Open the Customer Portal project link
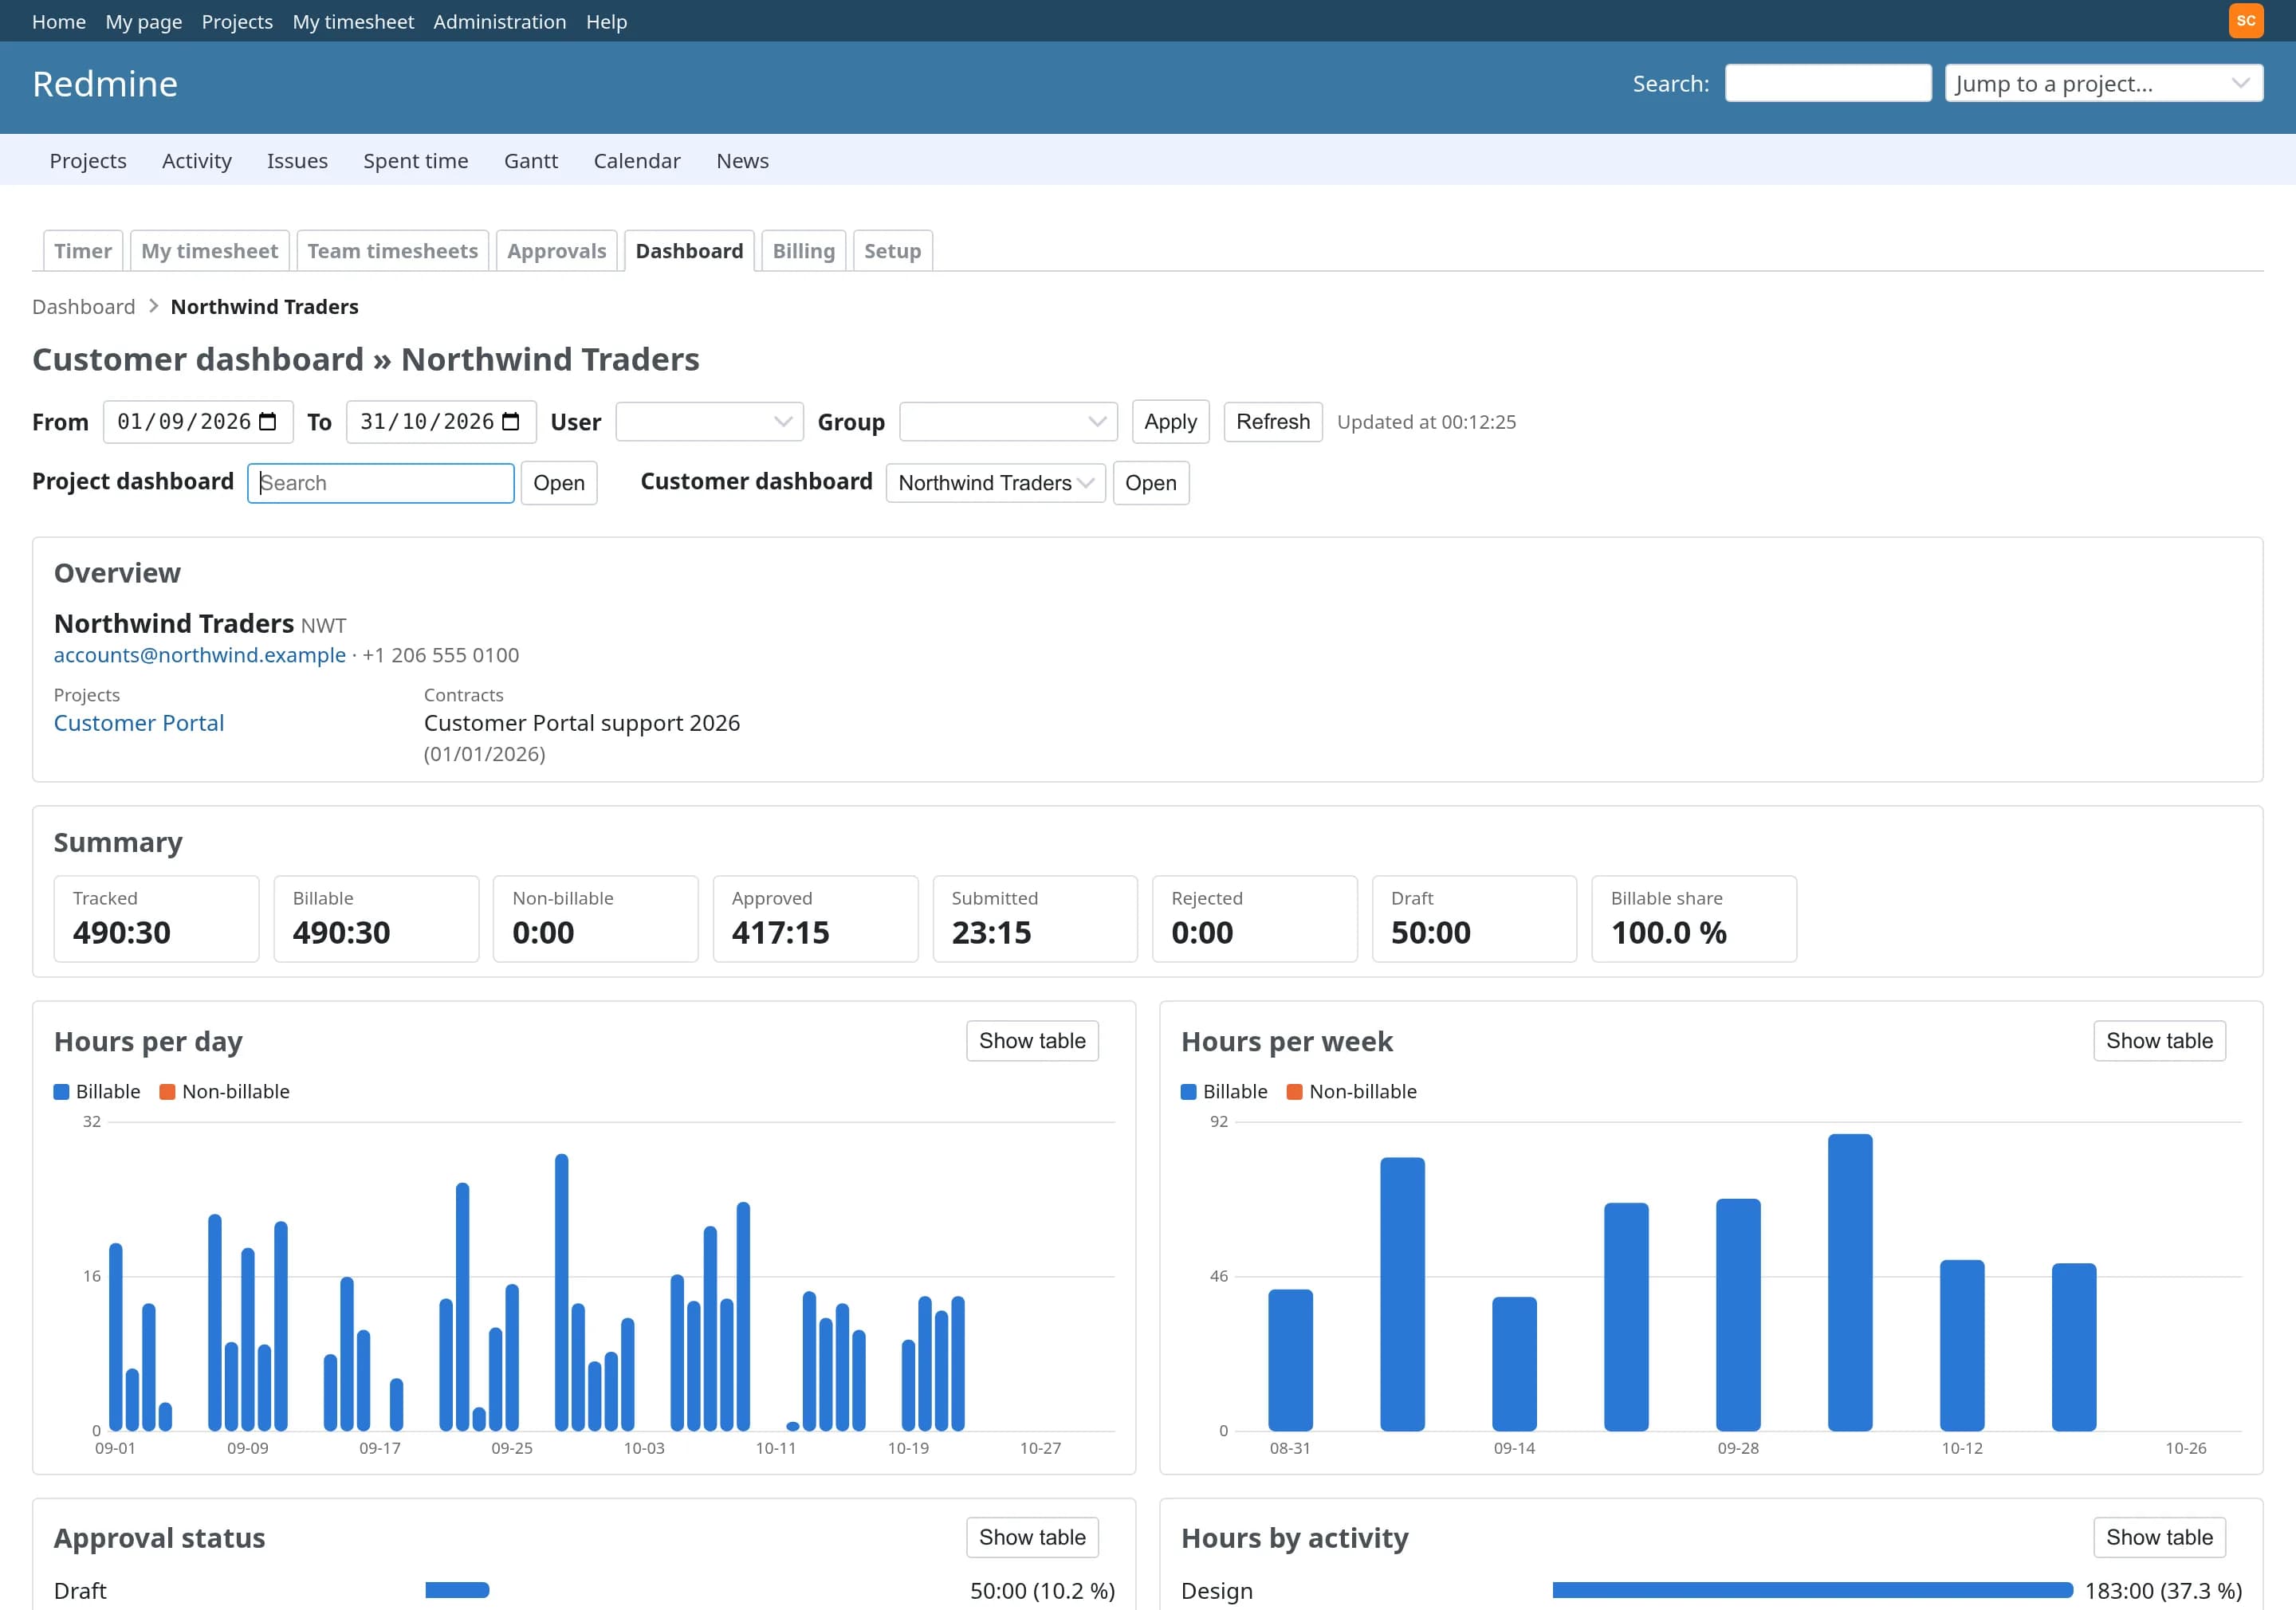Viewport: 2296px width, 1610px height. pyautogui.click(x=139, y=723)
